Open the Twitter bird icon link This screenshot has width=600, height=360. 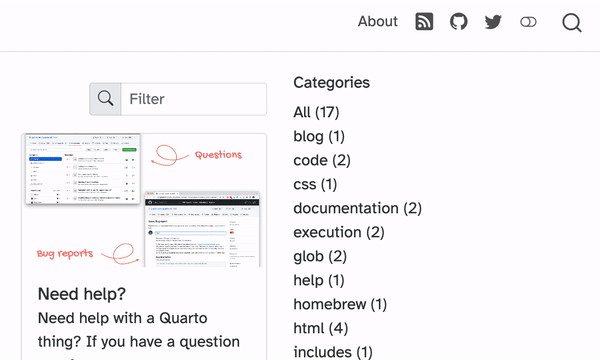click(493, 22)
